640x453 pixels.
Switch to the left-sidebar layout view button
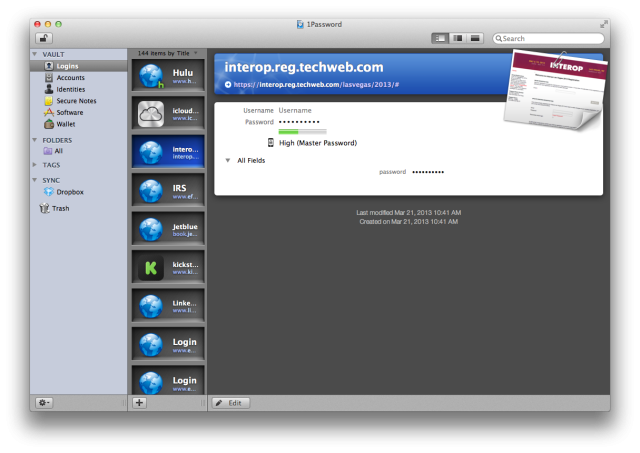[440, 38]
